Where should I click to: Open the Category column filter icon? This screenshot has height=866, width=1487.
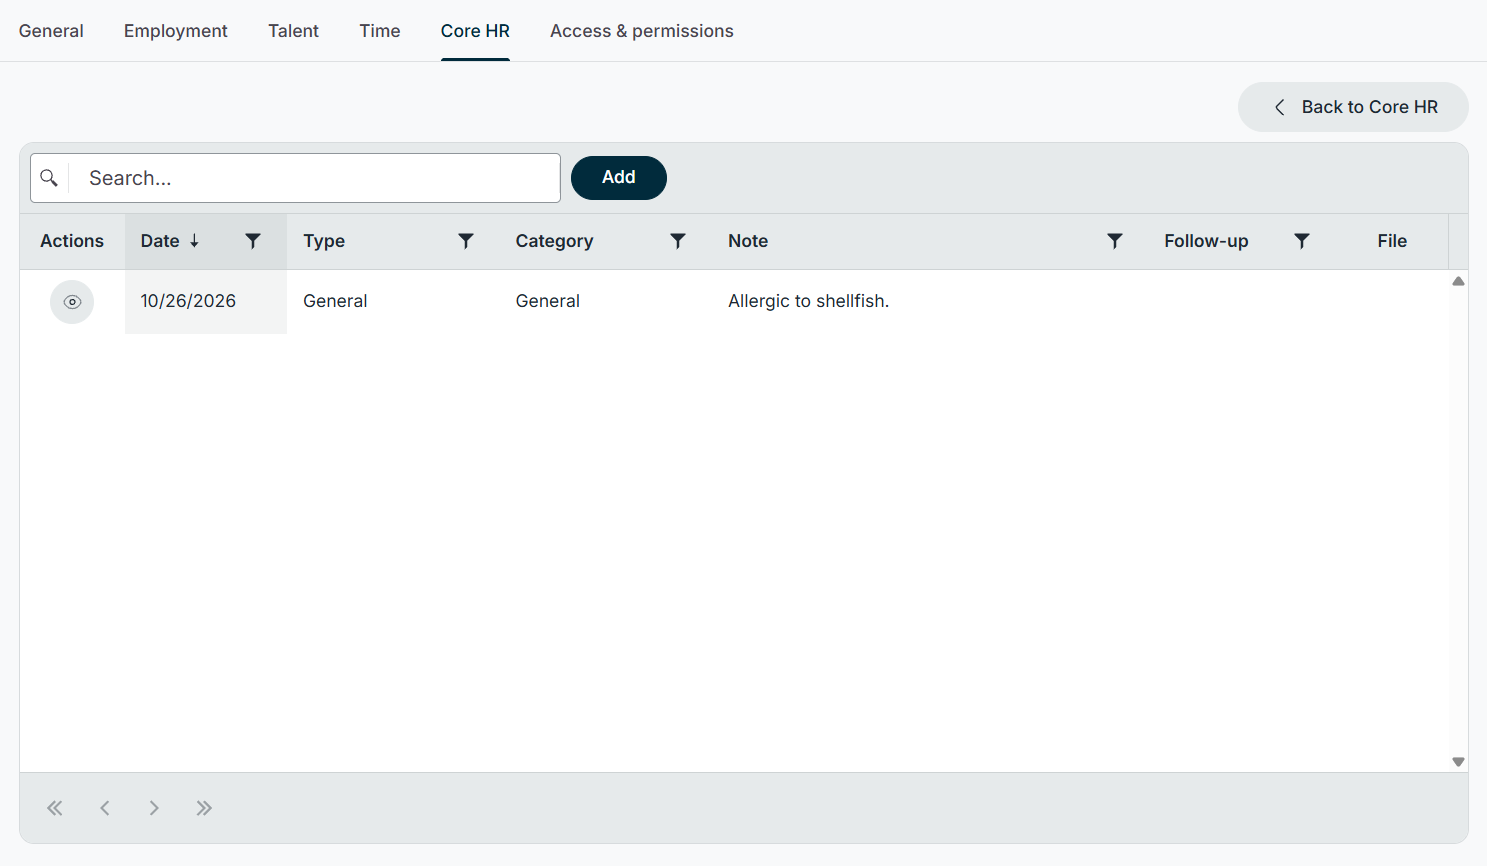678,241
